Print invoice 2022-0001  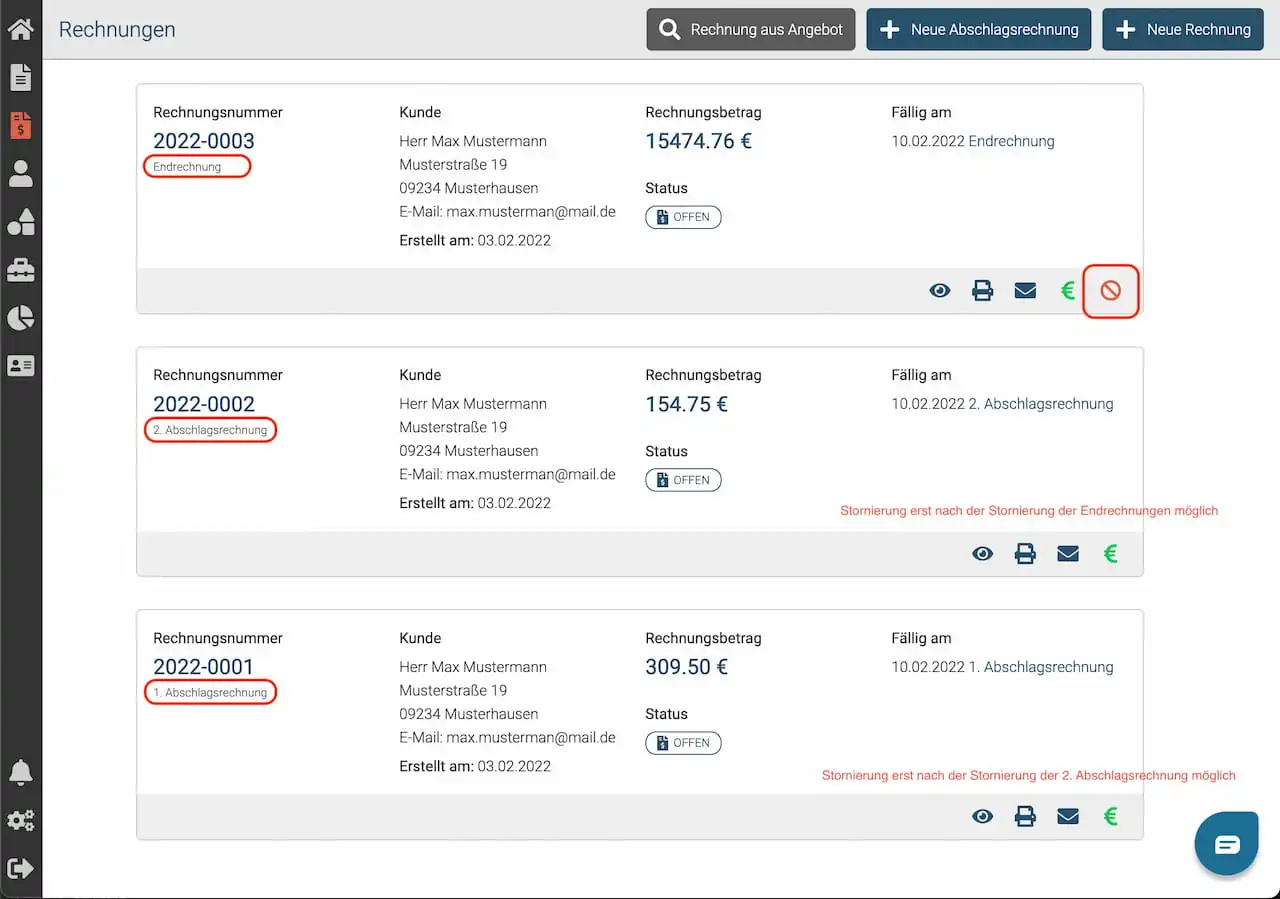coord(1025,817)
